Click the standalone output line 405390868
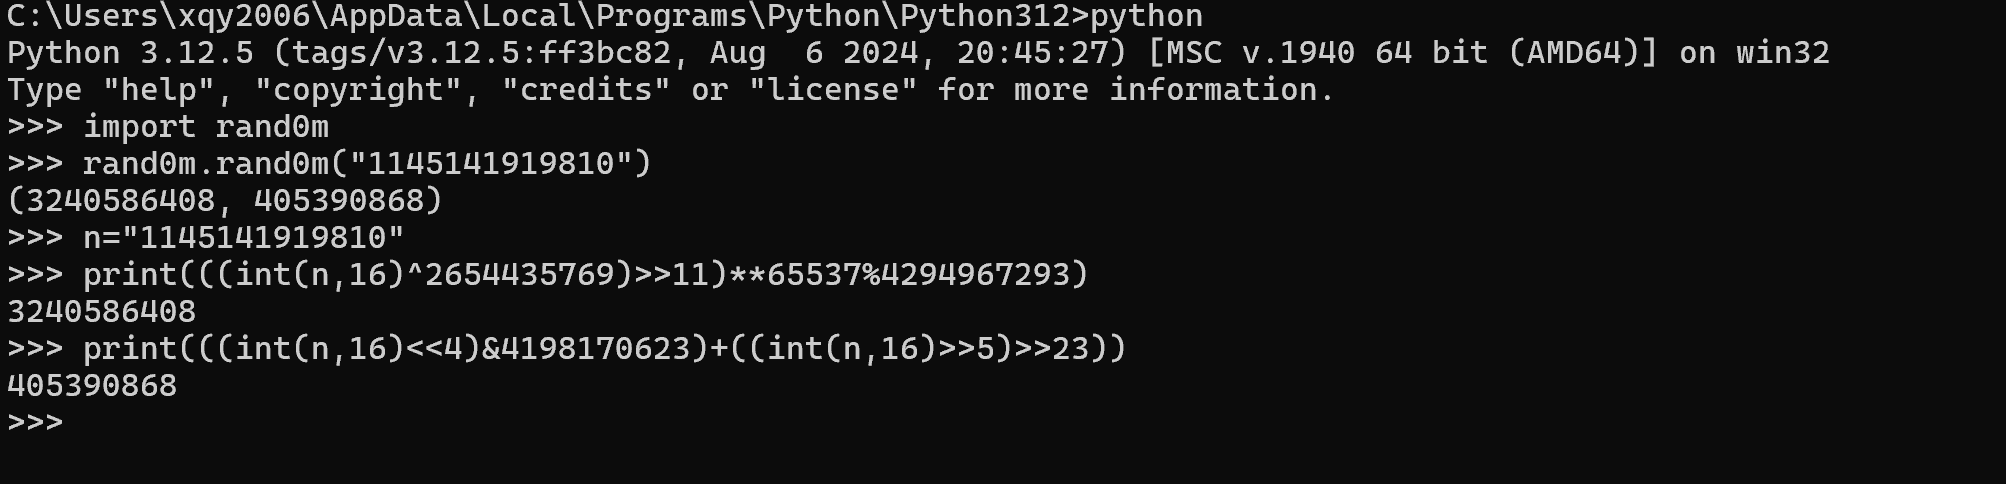This screenshot has width=2006, height=484. (92, 385)
